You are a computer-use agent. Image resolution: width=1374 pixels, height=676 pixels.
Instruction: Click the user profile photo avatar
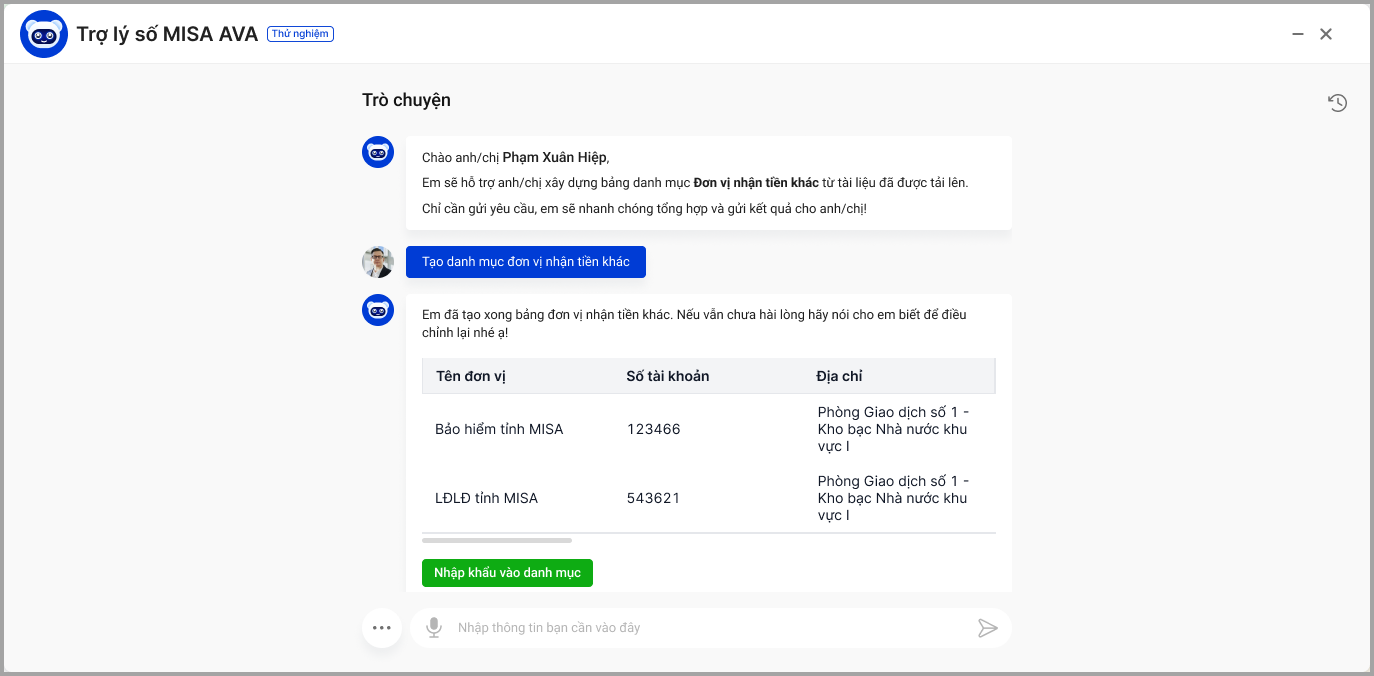pyautogui.click(x=378, y=262)
